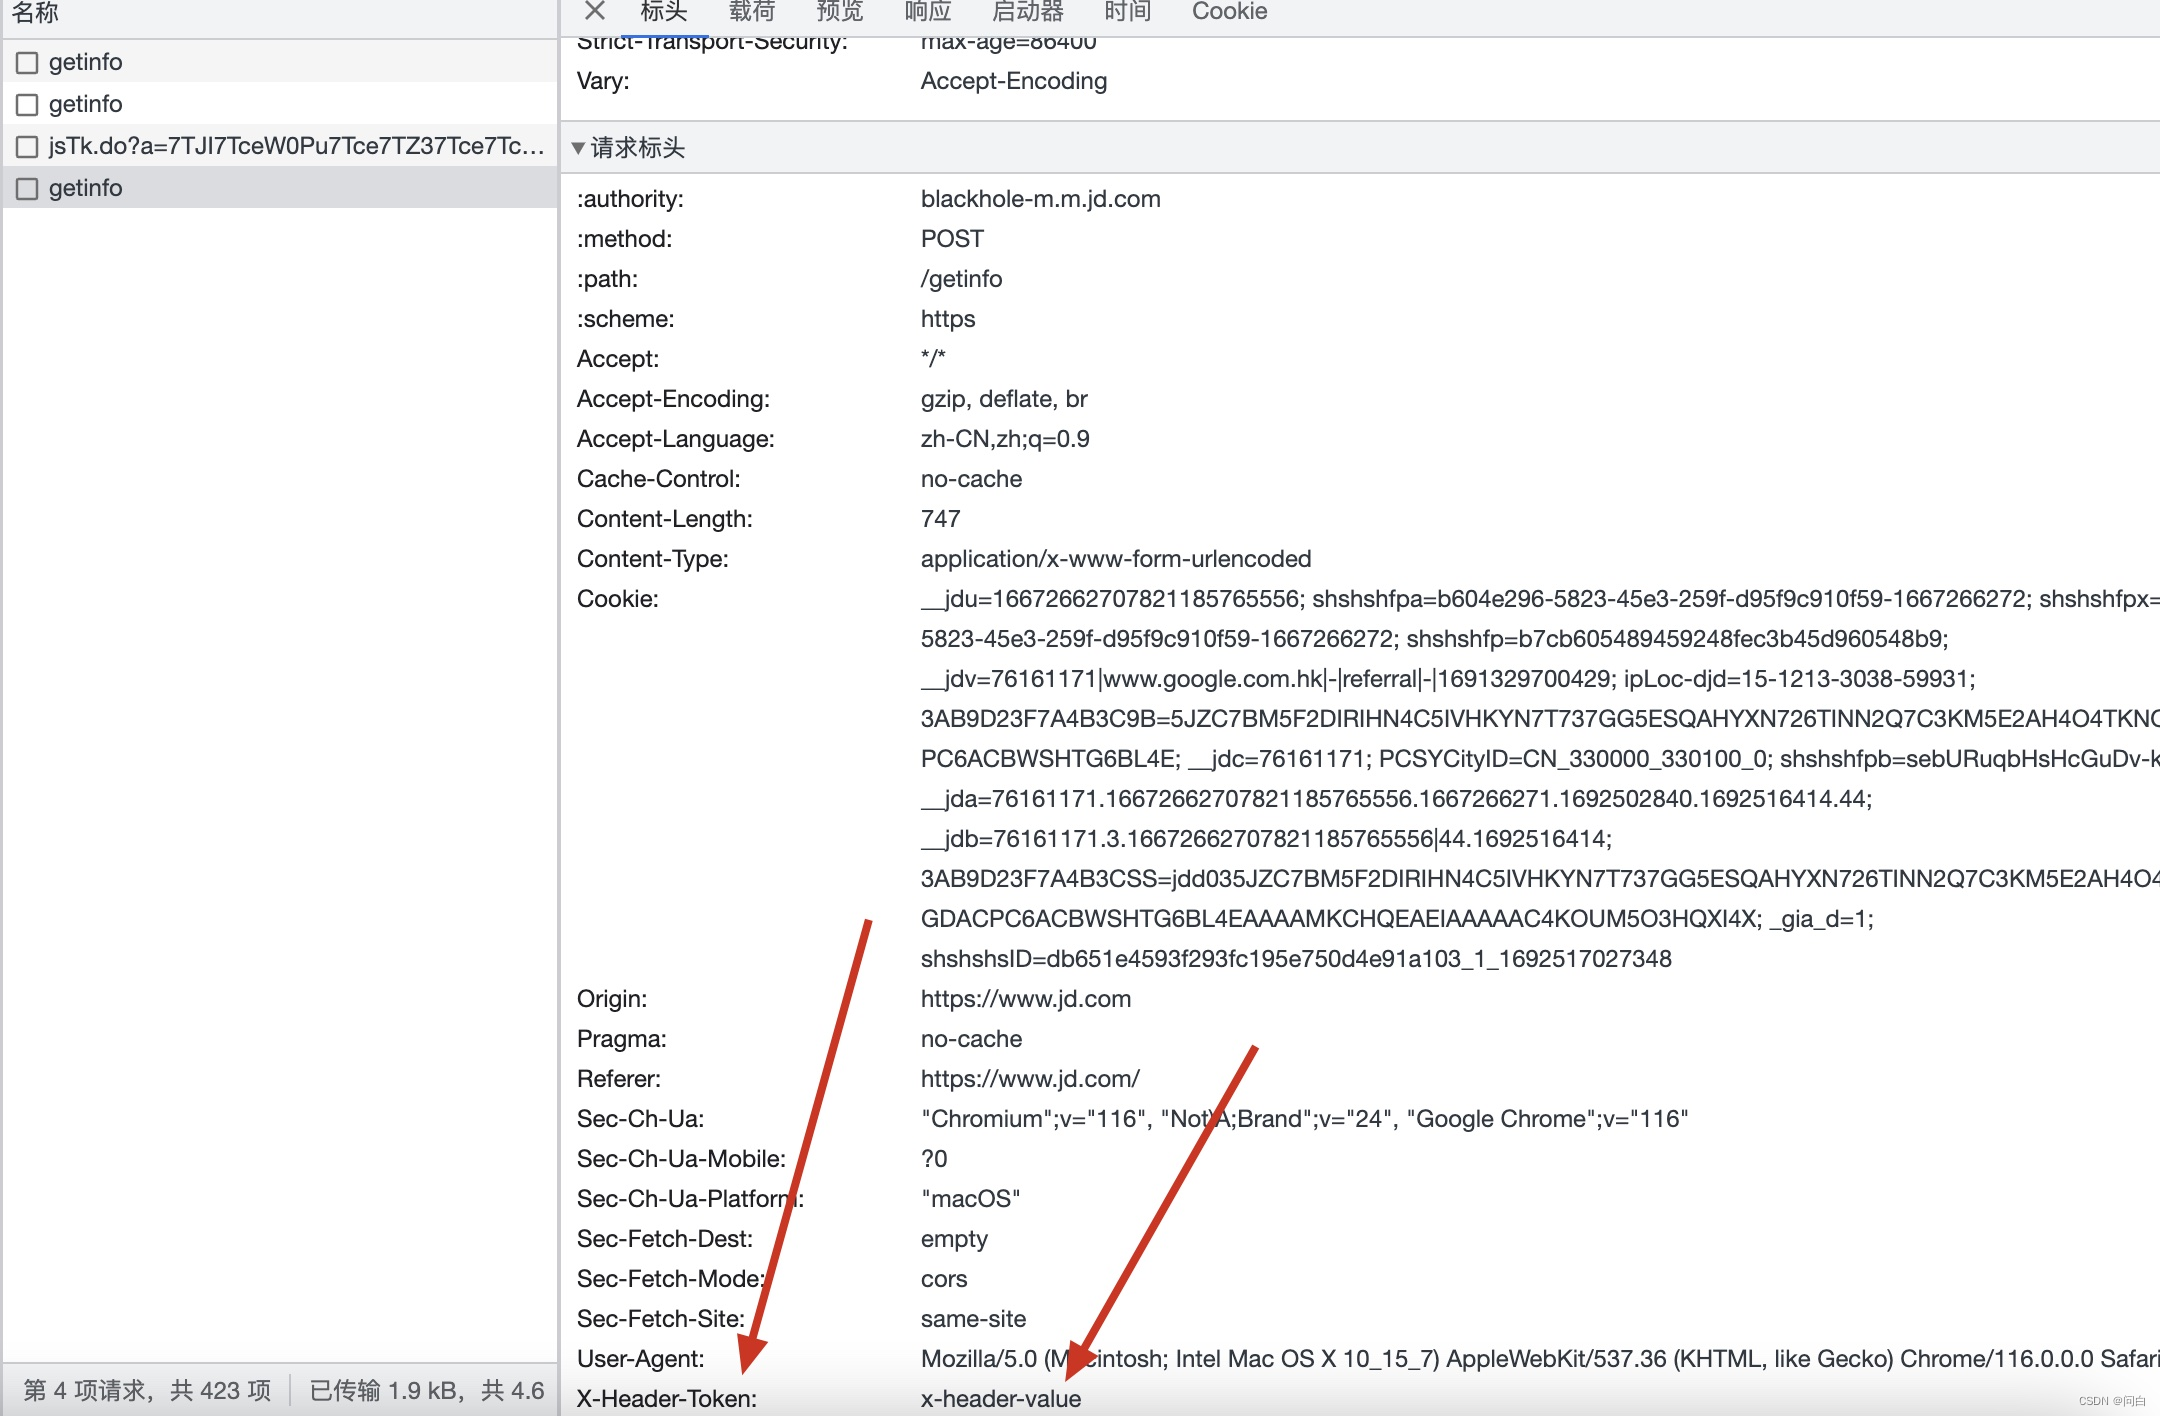Tick the checkbox beside the jsTk.do request
The width and height of the screenshot is (2160, 1416).
click(27, 147)
